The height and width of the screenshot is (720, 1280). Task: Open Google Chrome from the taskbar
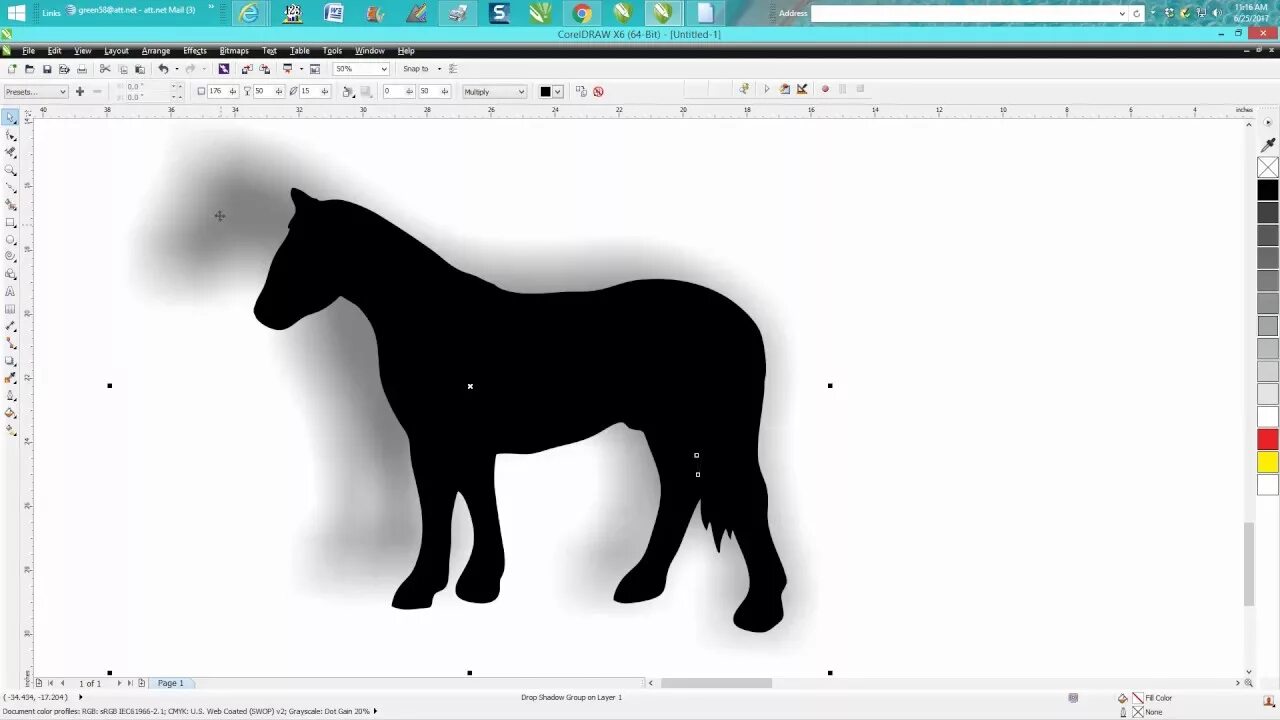click(582, 13)
